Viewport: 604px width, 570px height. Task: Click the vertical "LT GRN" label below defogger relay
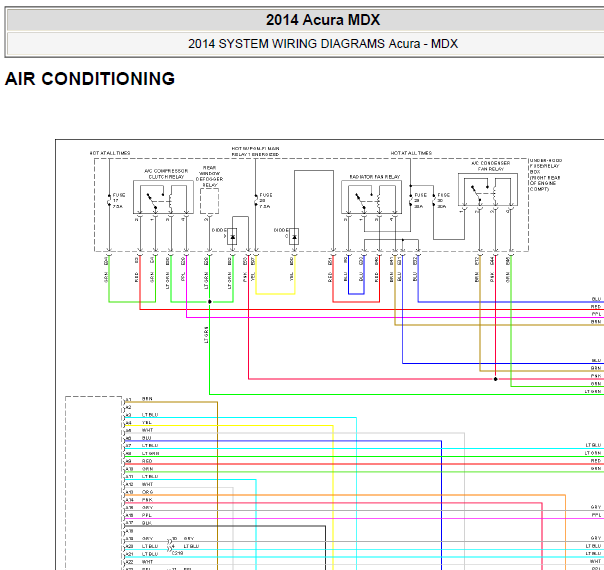[206, 280]
